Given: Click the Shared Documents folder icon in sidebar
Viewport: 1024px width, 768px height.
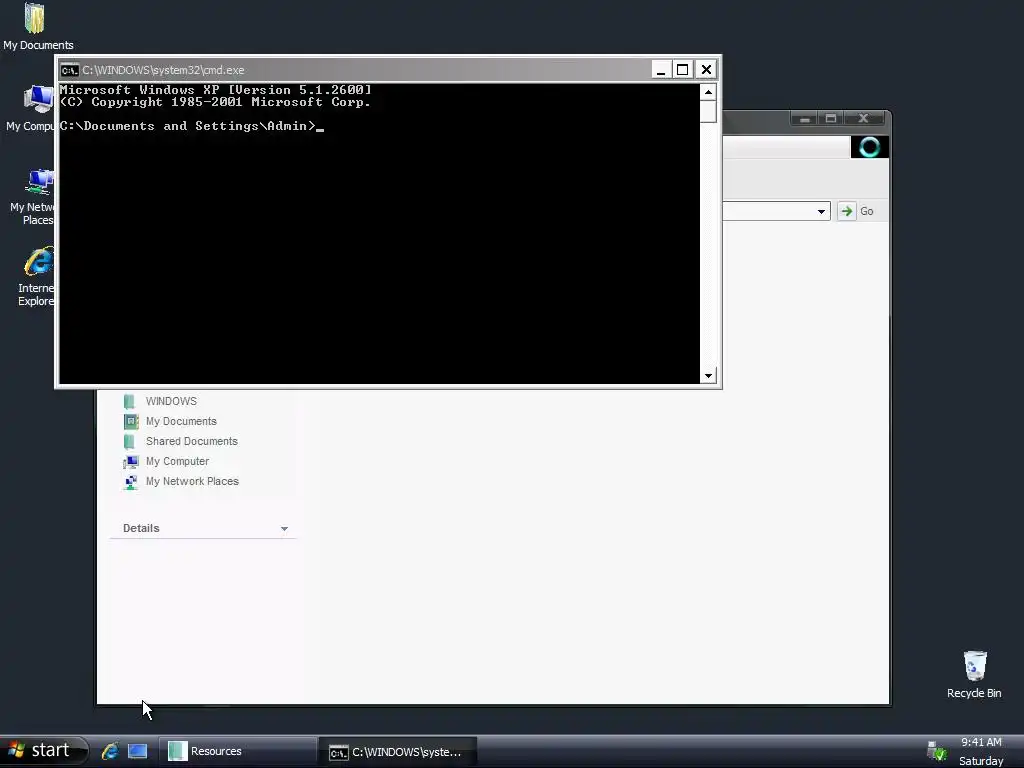Looking at the screenshot, I should (129, 441).
